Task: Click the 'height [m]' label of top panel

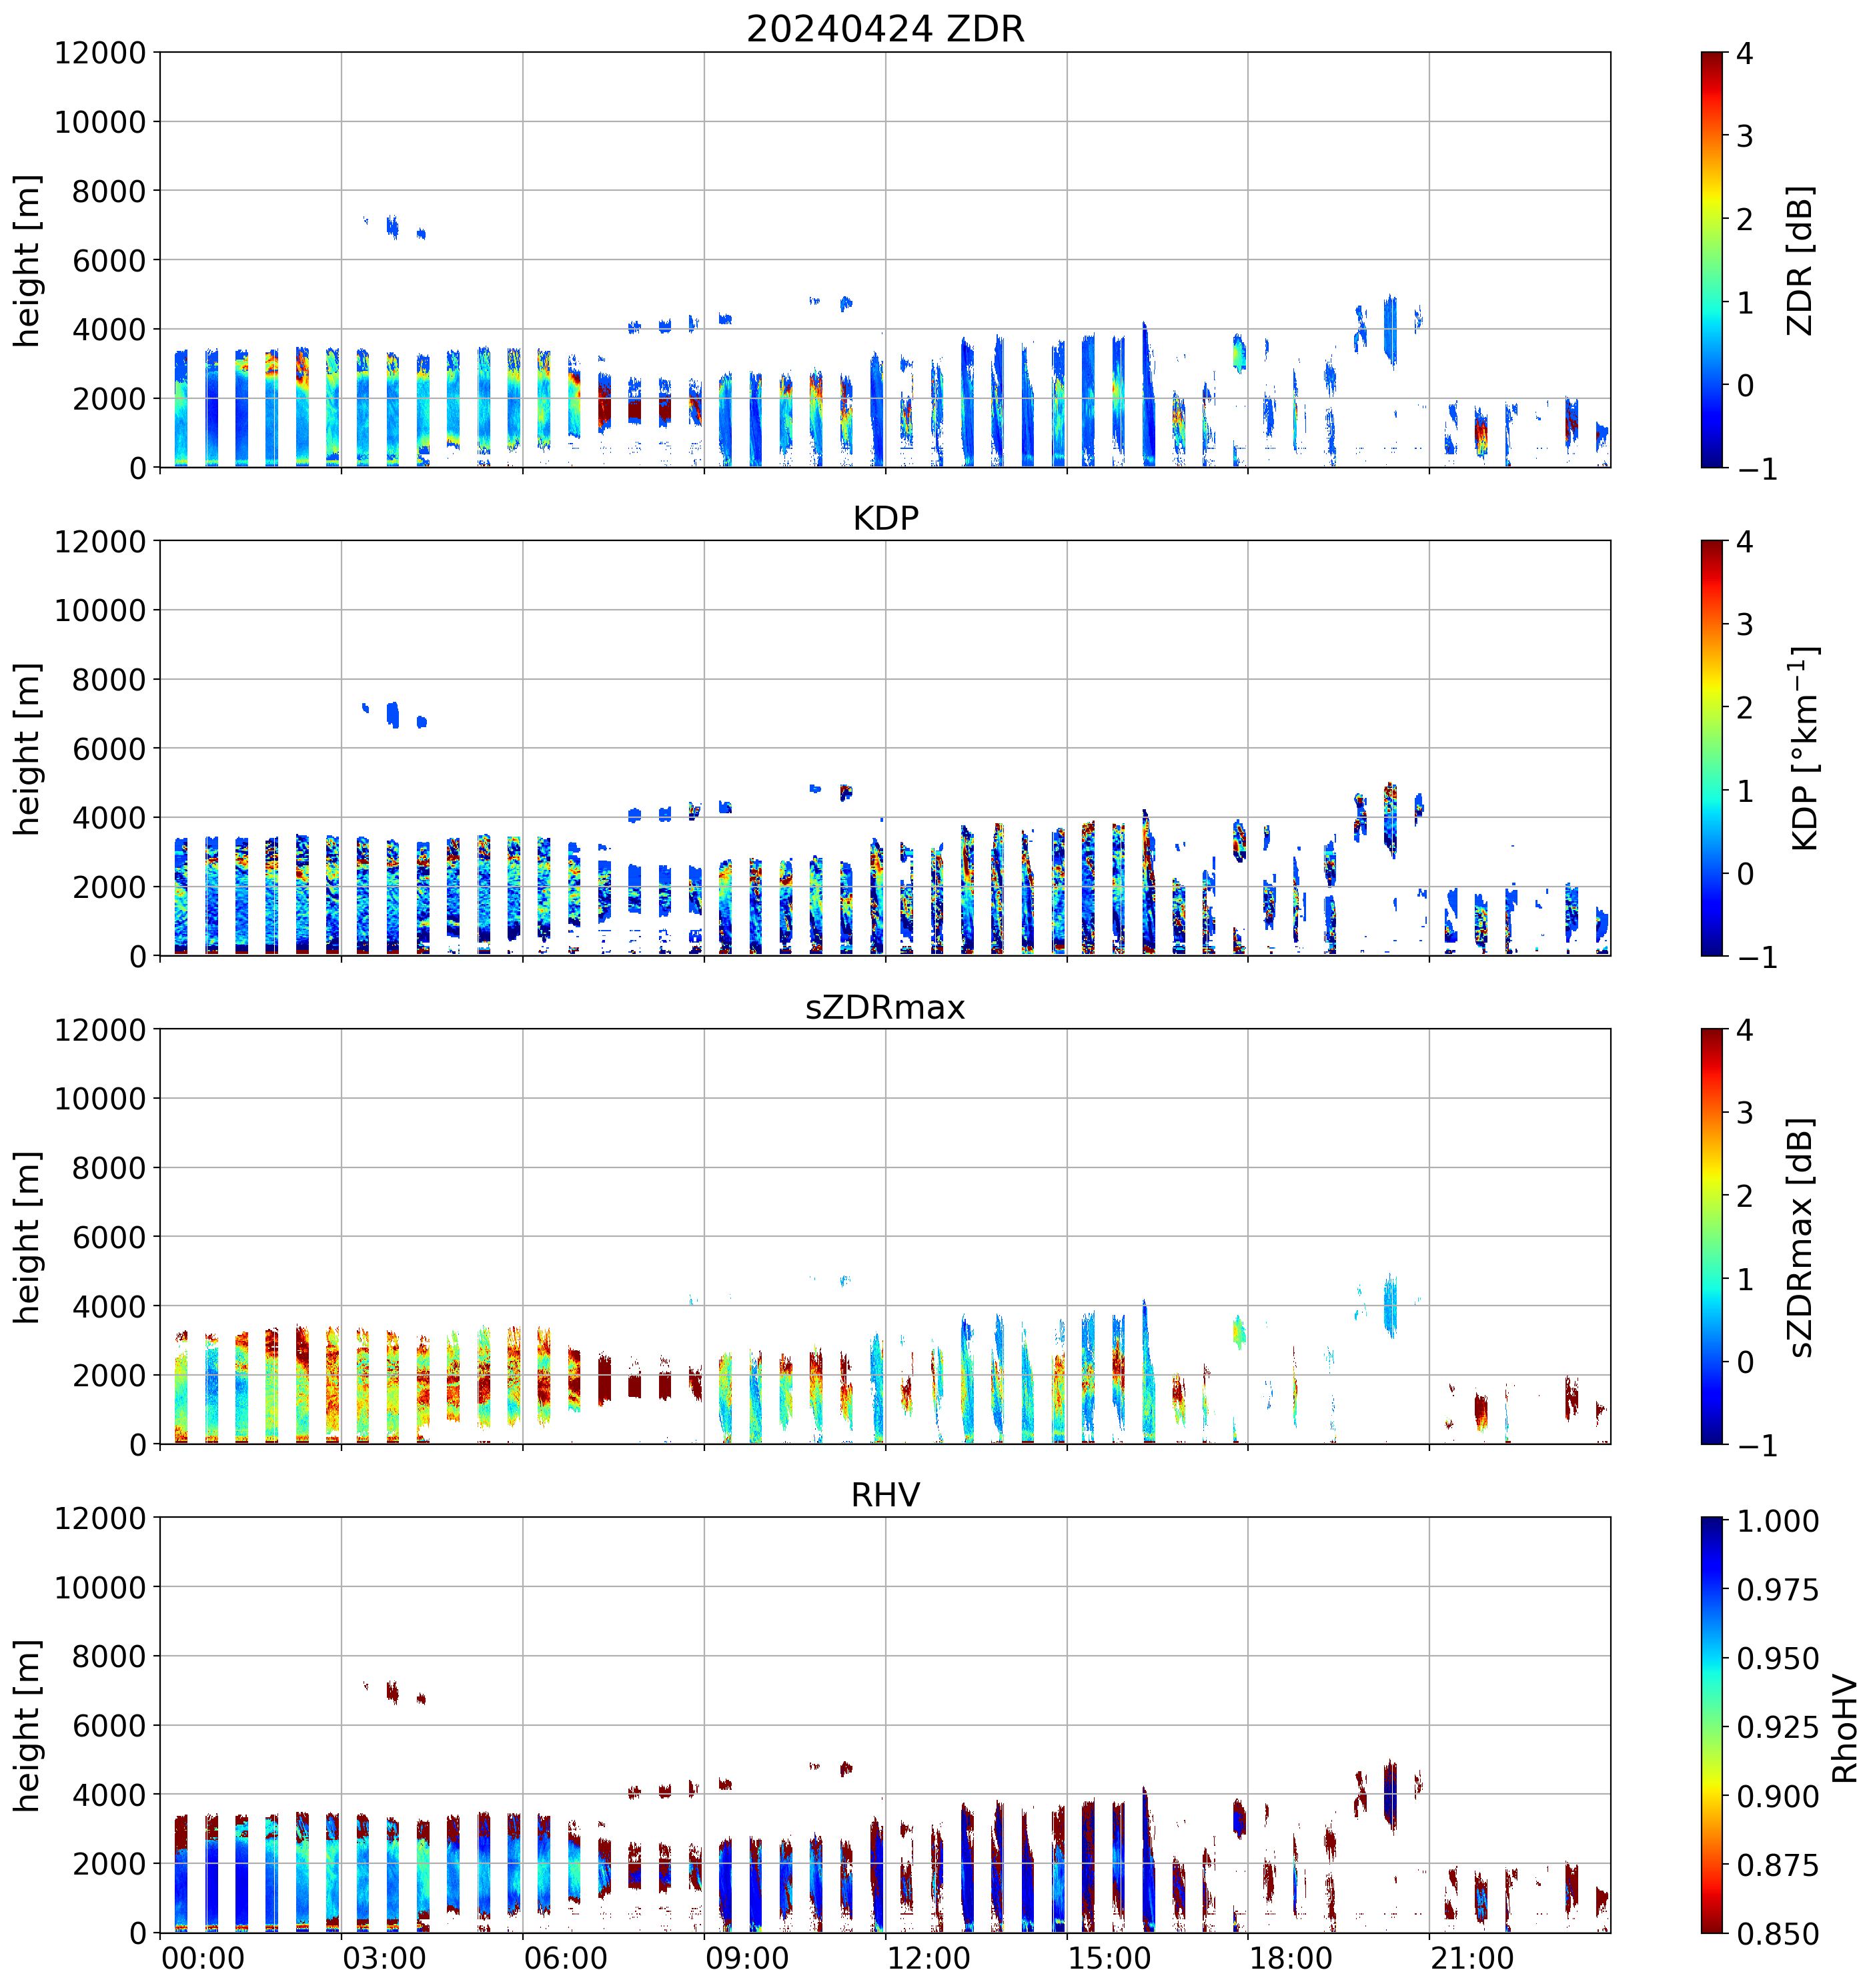Action: coord(27,260)
